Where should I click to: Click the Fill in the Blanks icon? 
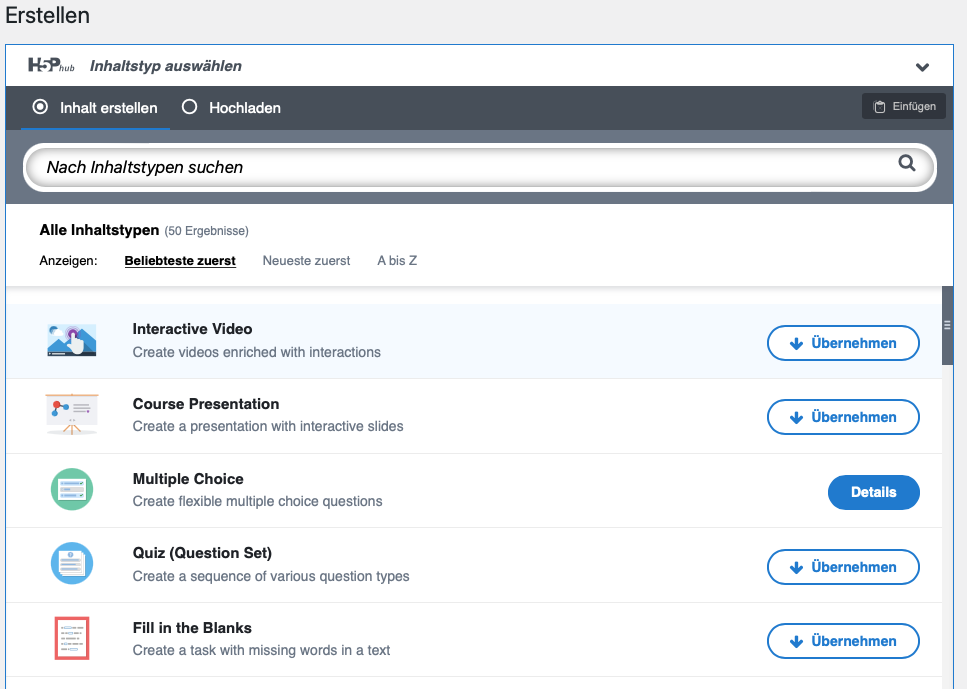coord(71,638)
